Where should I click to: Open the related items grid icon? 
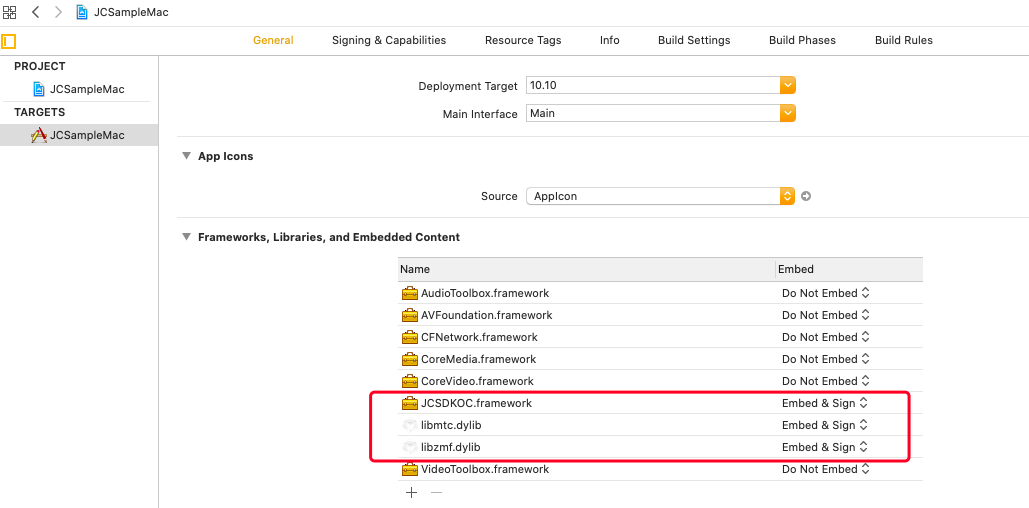[9, 12]
